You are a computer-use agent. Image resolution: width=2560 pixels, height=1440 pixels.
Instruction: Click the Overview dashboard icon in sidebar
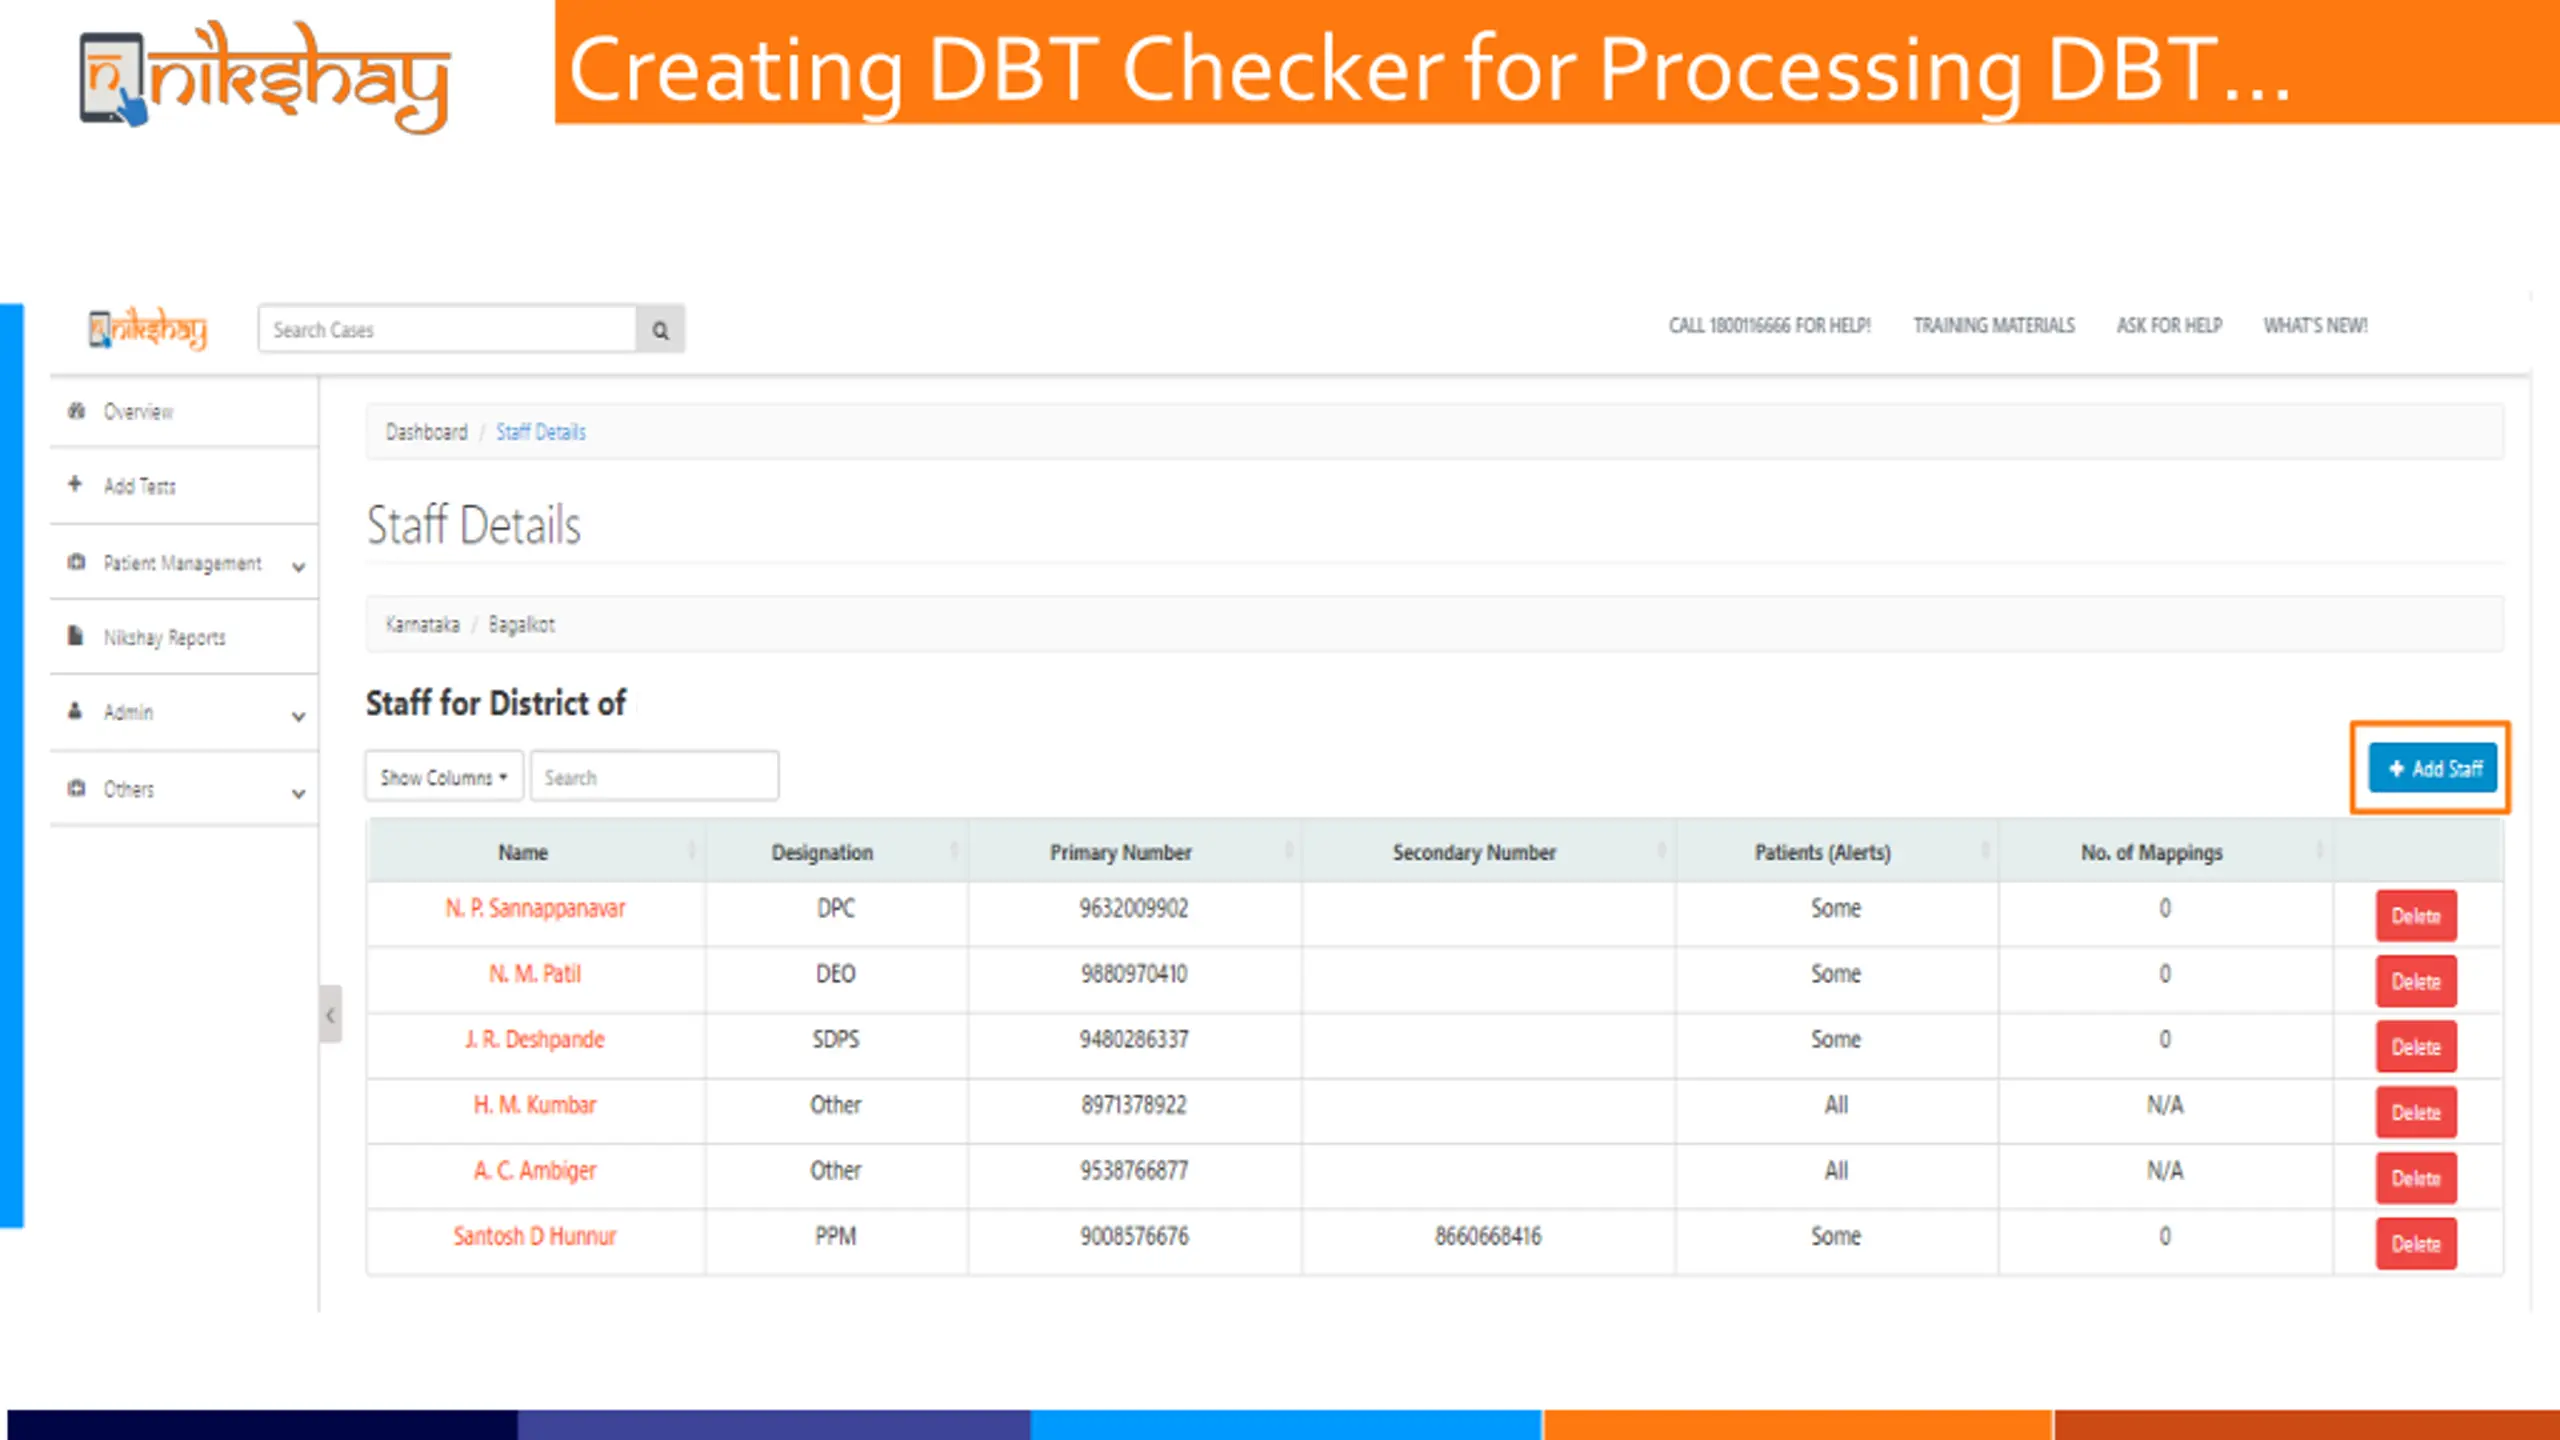[76, 411]
